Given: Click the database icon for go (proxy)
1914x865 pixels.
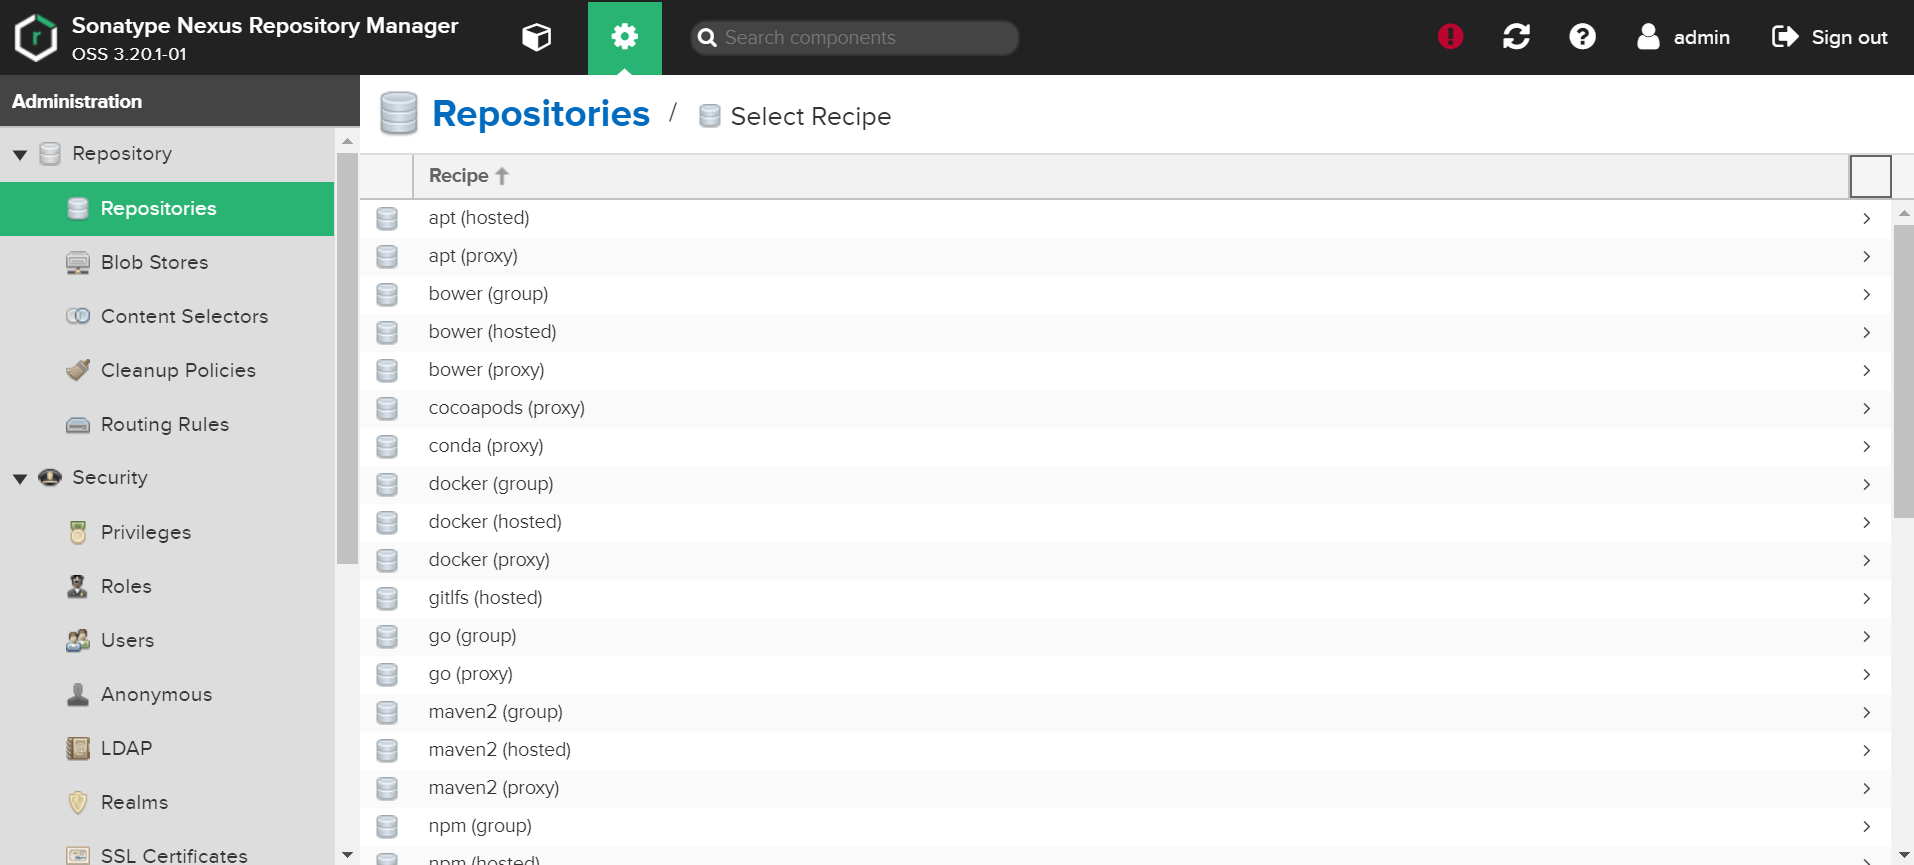Looking at the screenshot, I should 387,674.
